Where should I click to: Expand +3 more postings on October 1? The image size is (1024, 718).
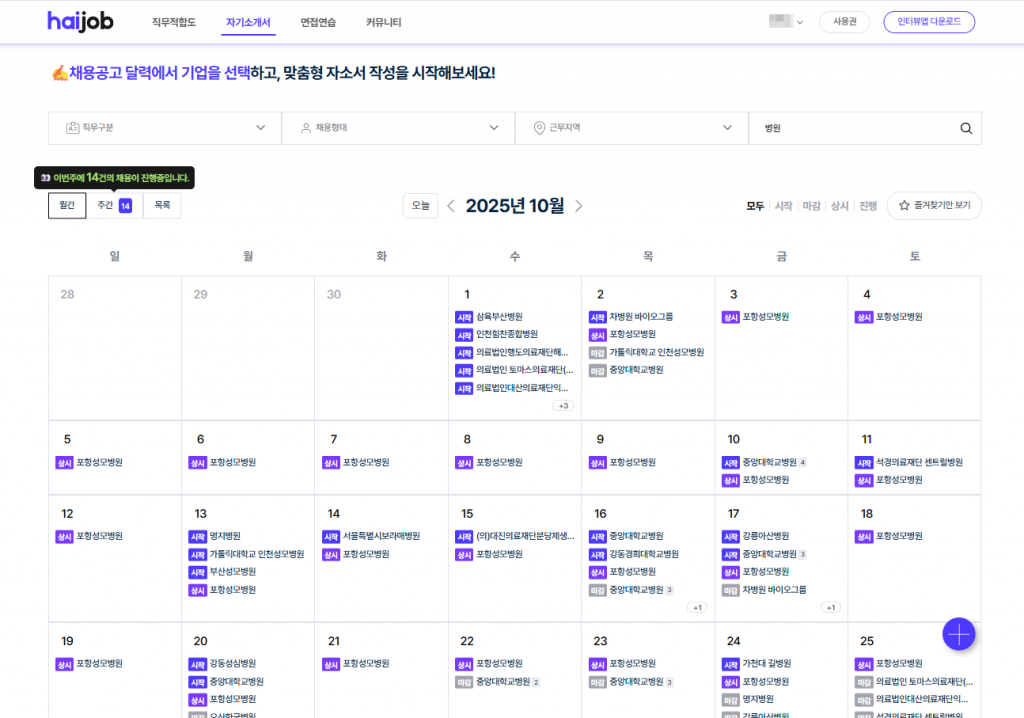click(563, 406)
